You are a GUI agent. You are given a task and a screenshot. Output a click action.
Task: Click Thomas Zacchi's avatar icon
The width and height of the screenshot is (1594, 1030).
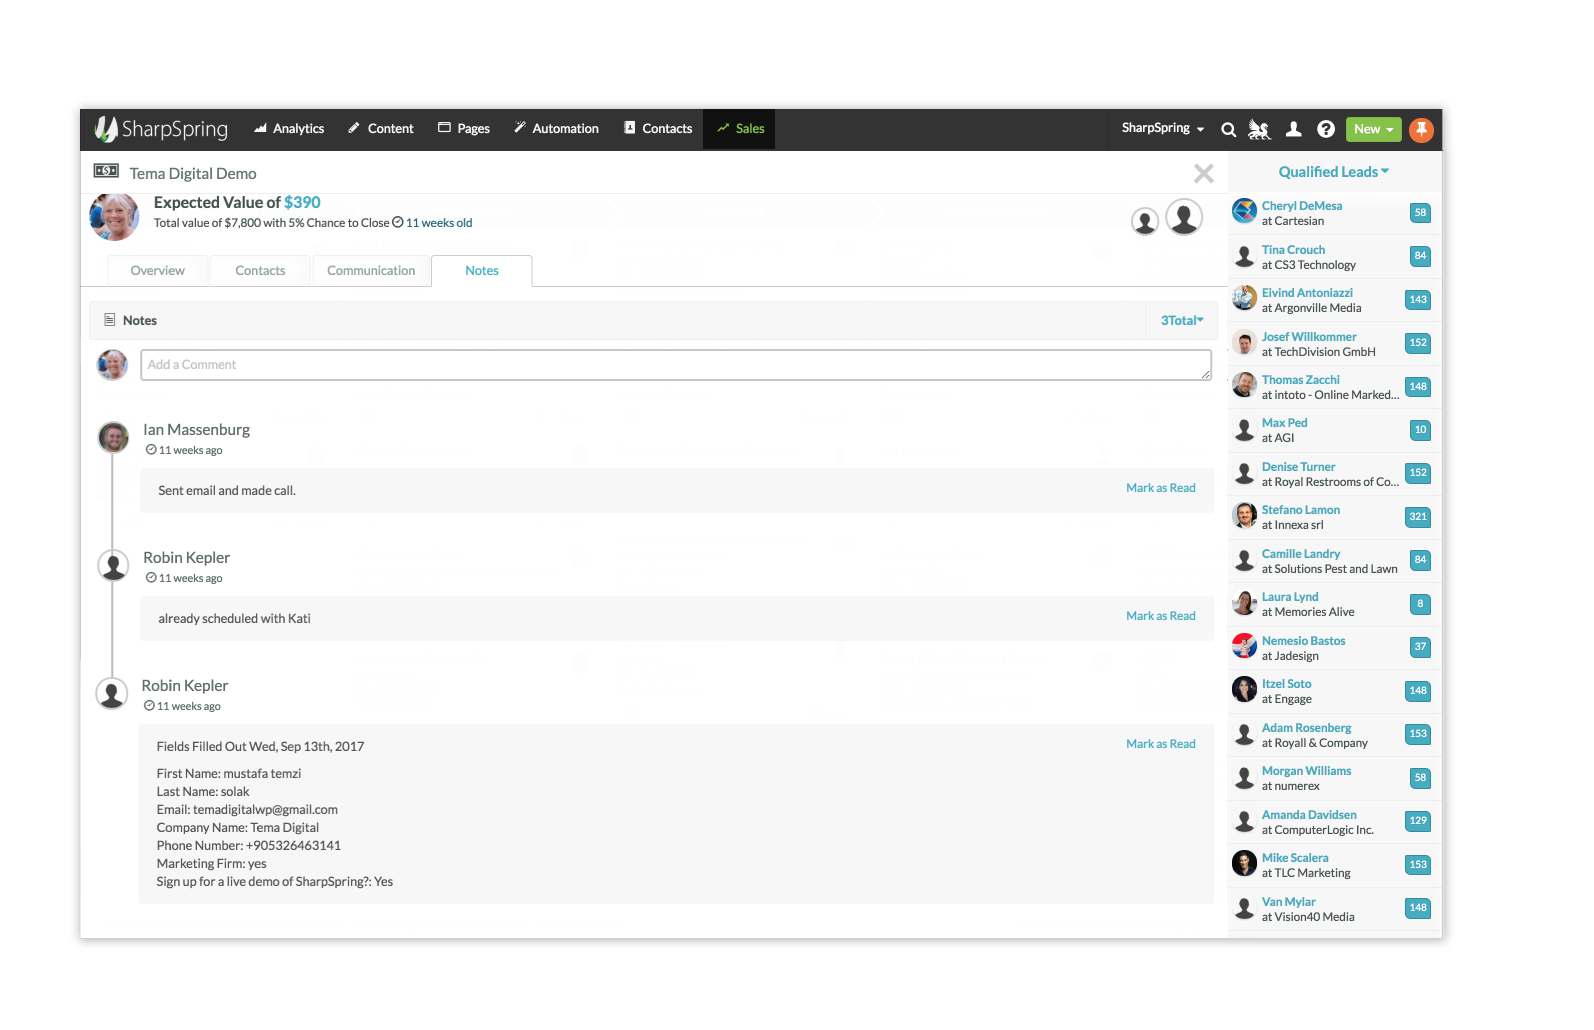[1244, 385]
